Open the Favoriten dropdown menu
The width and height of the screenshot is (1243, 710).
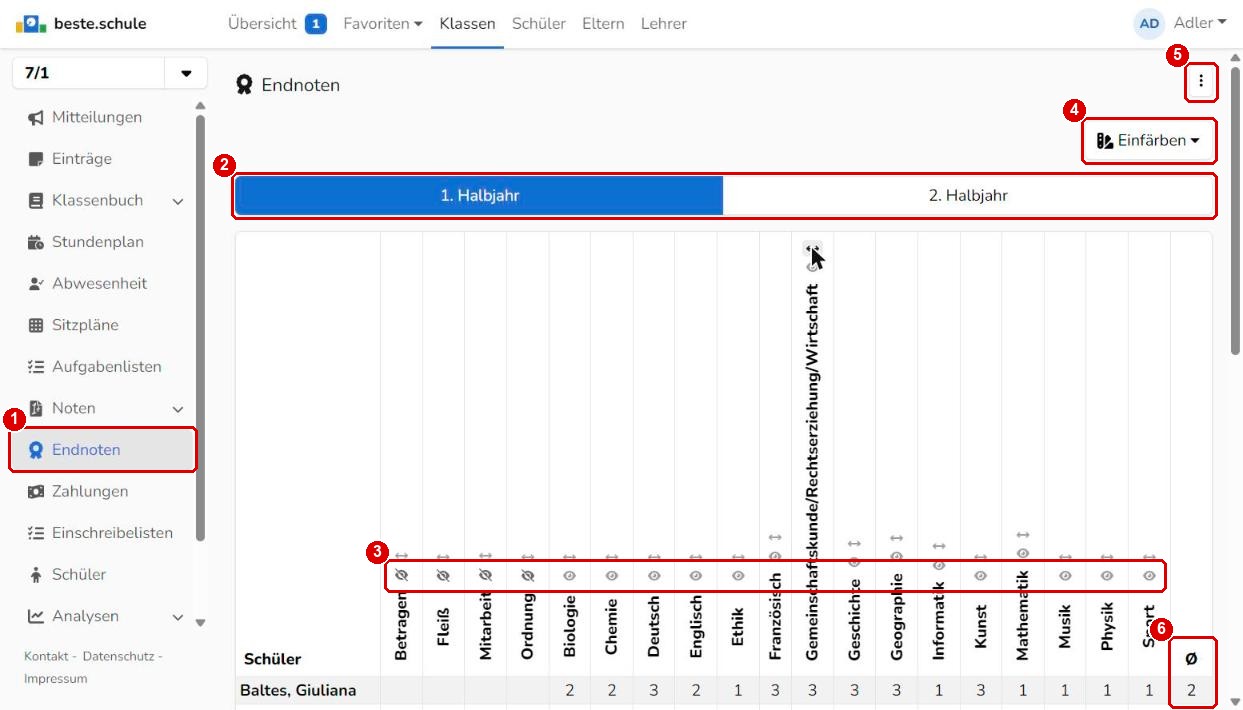click(x=383, y=23)
